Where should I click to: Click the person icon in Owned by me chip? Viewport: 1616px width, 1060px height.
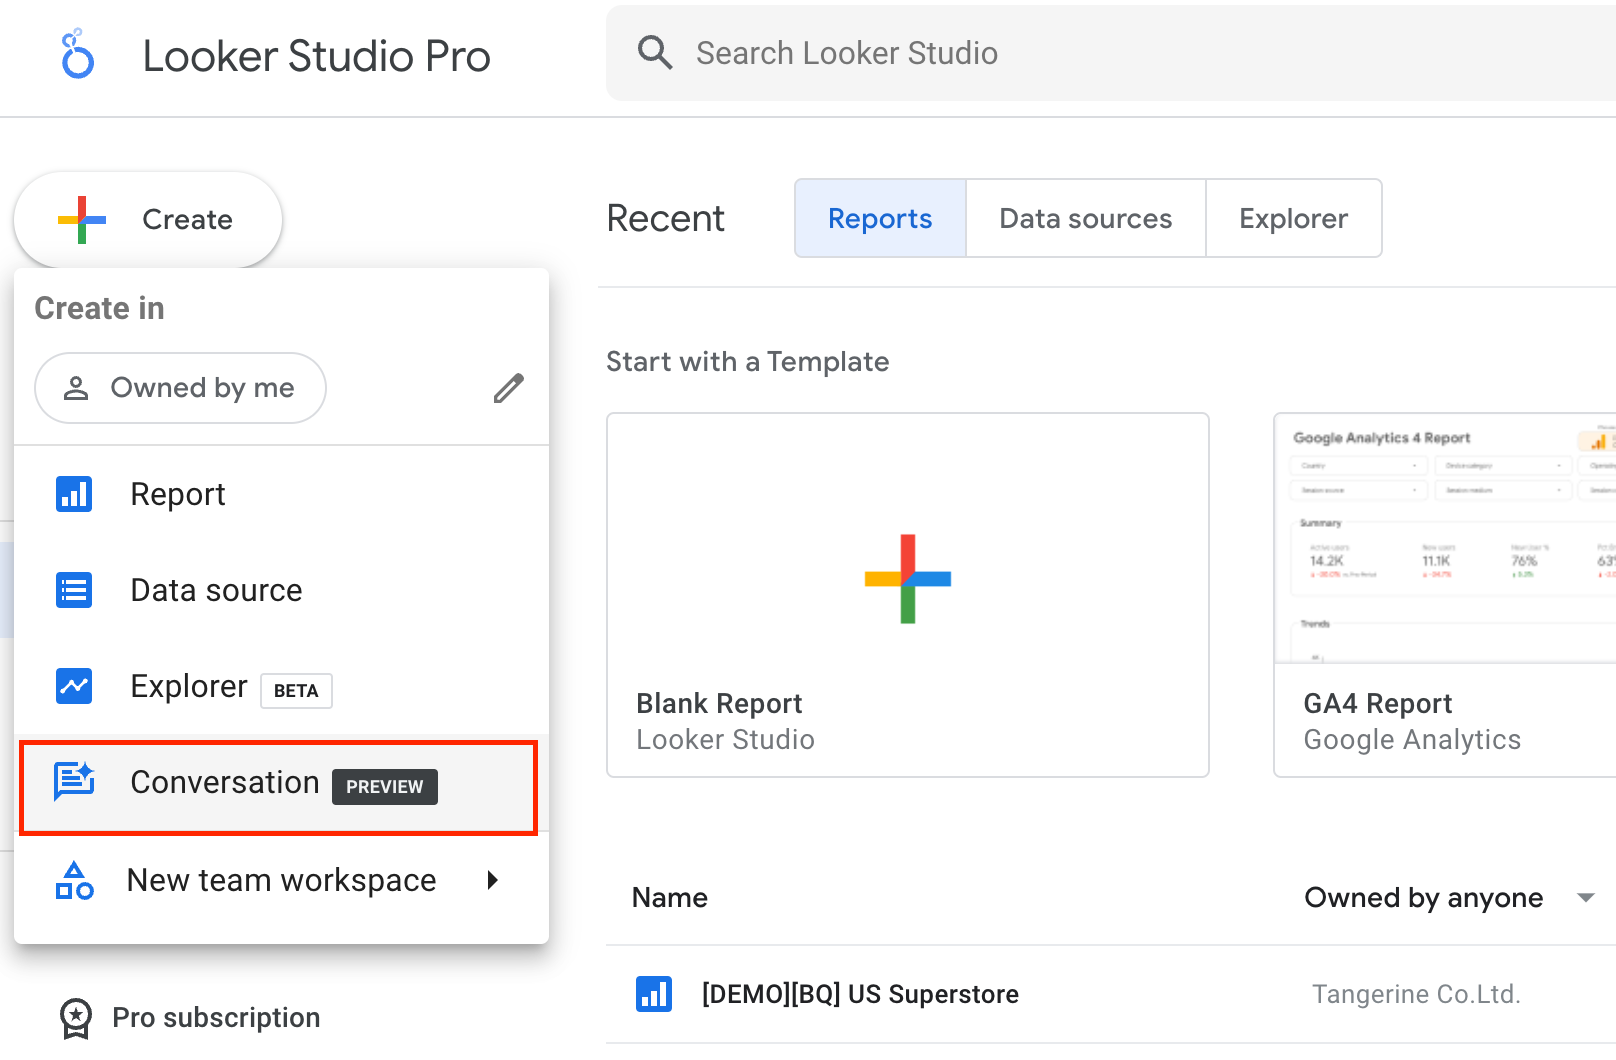pyautogui.click(x=76, y=388)
